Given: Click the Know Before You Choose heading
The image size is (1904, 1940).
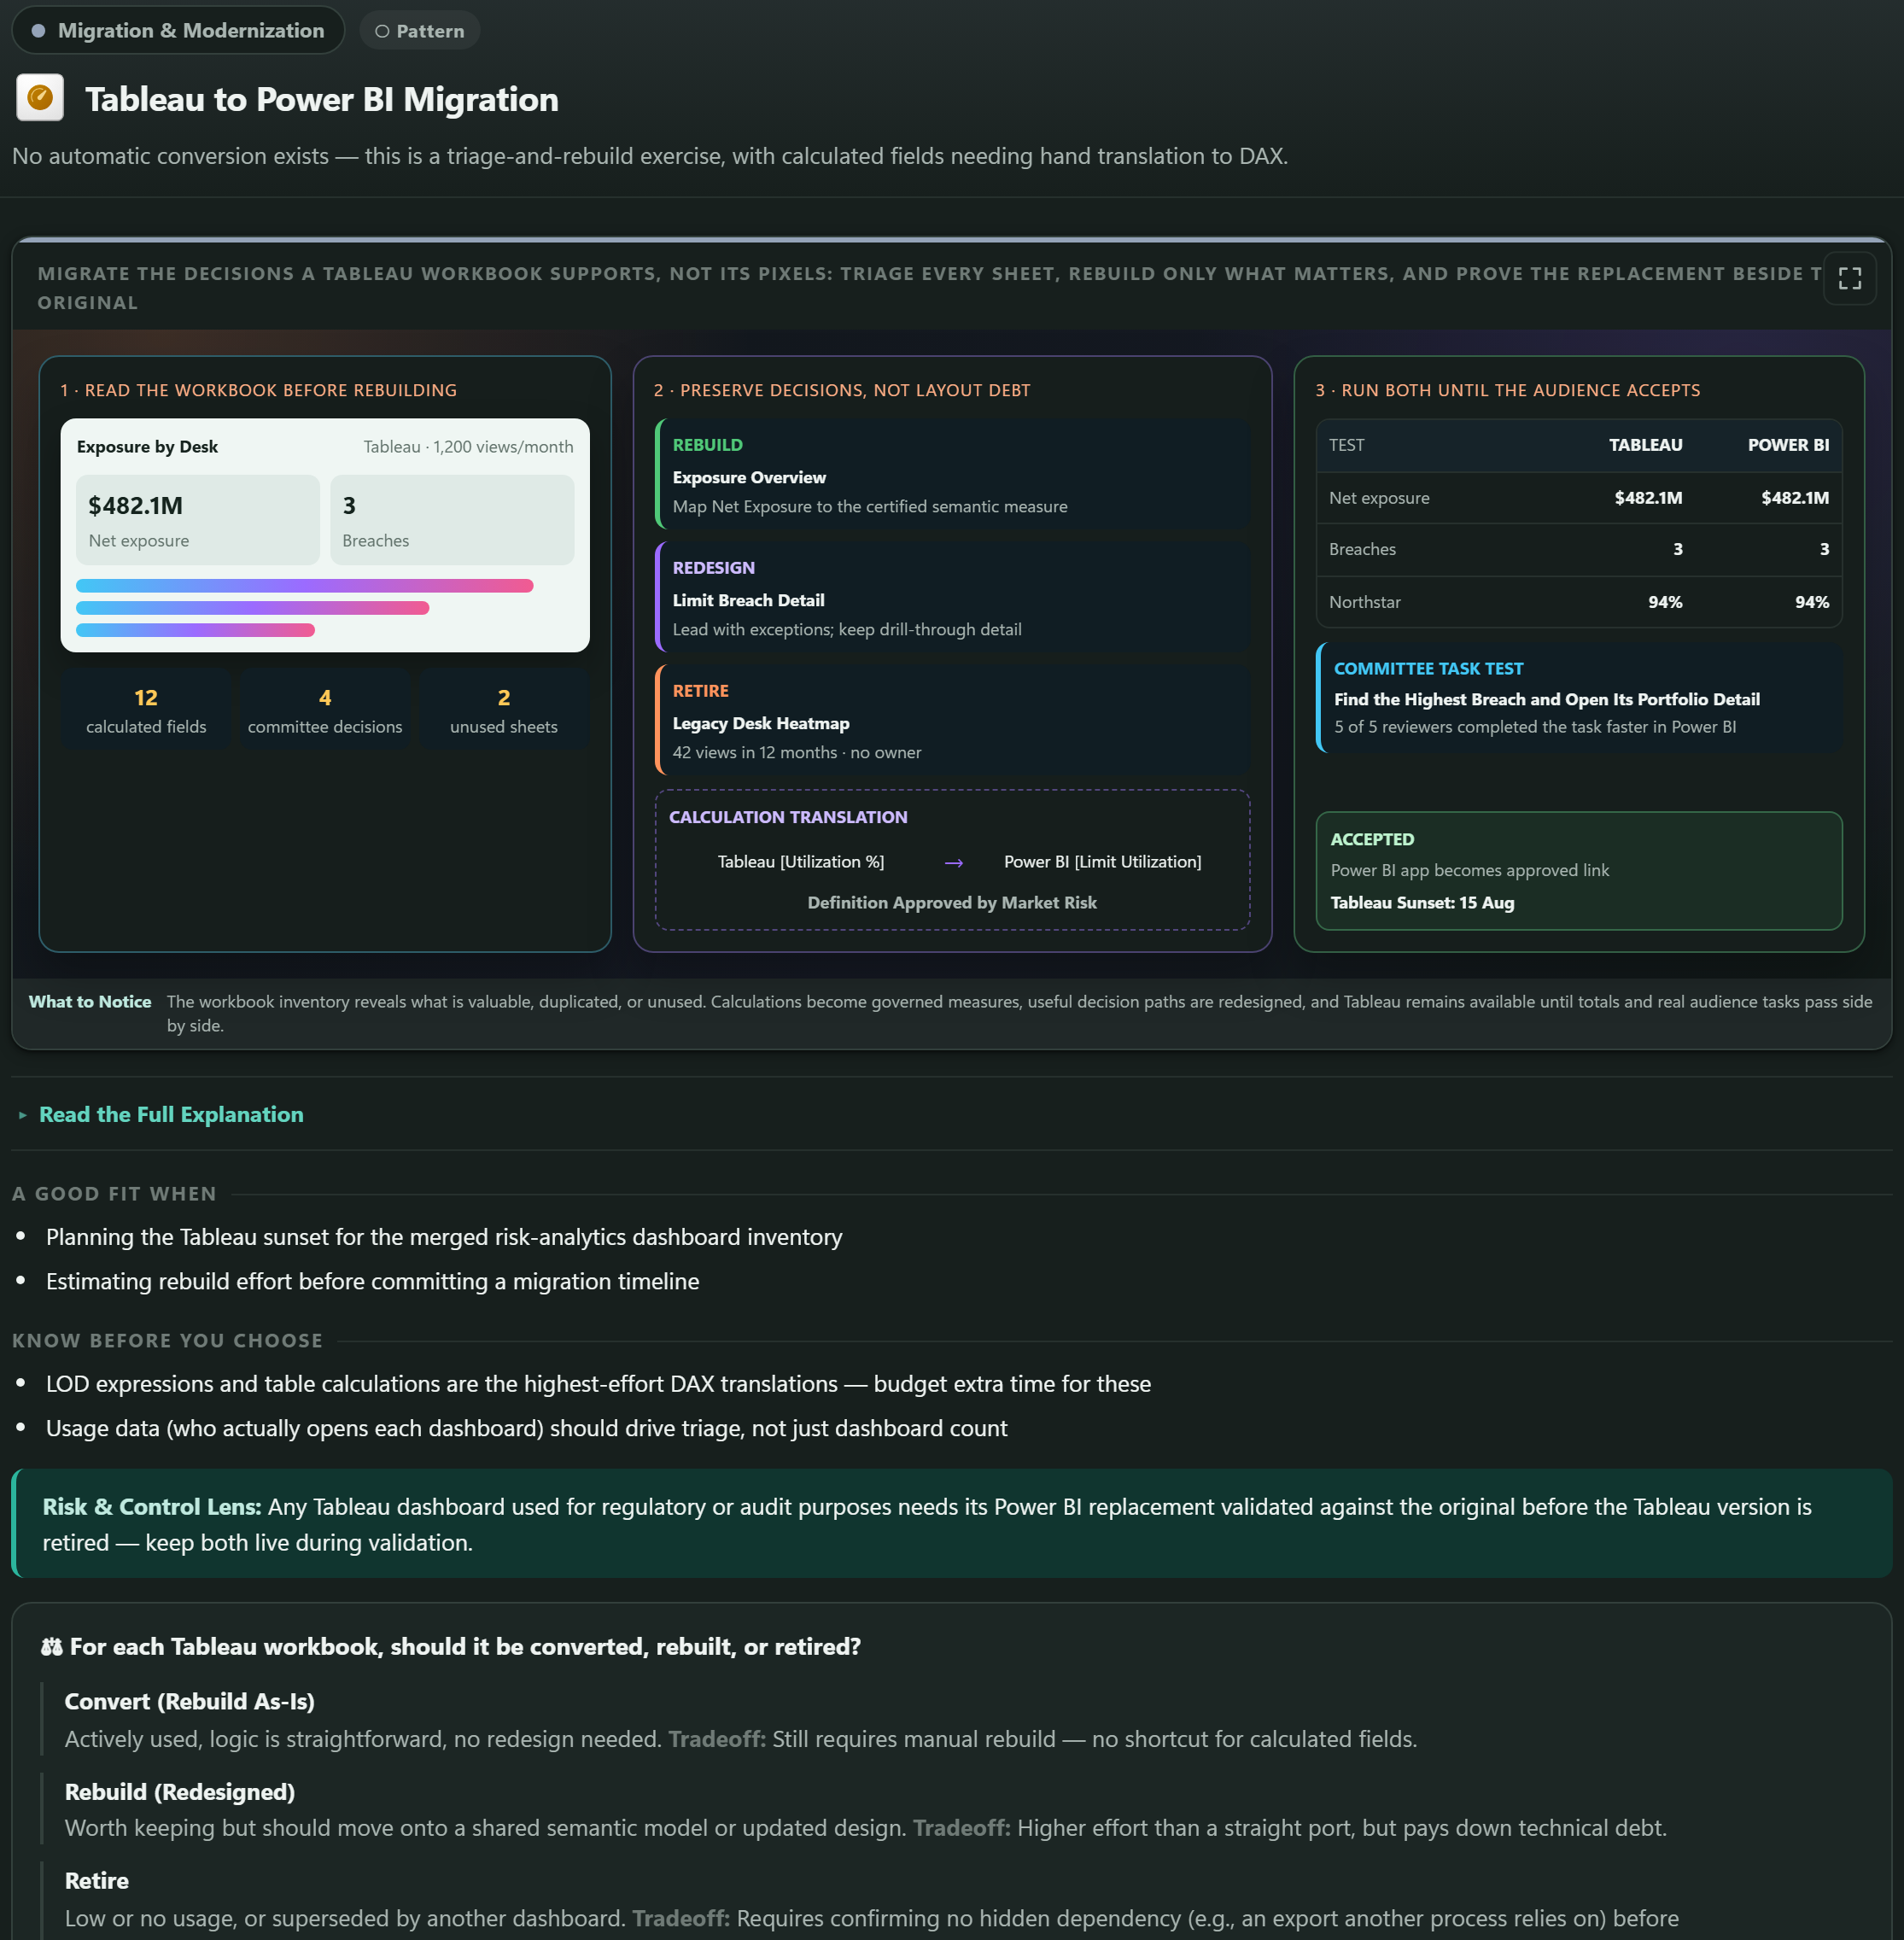Looking at the screenshot, I should [167, 1341].
